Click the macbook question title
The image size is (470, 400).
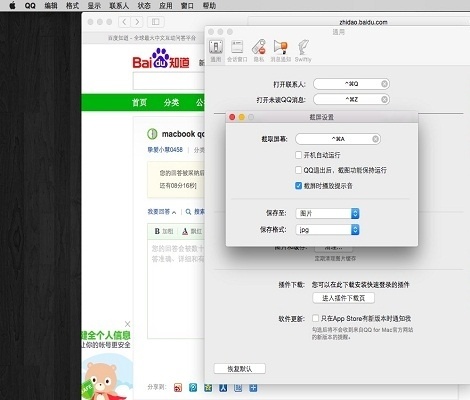tap(183, 134)
